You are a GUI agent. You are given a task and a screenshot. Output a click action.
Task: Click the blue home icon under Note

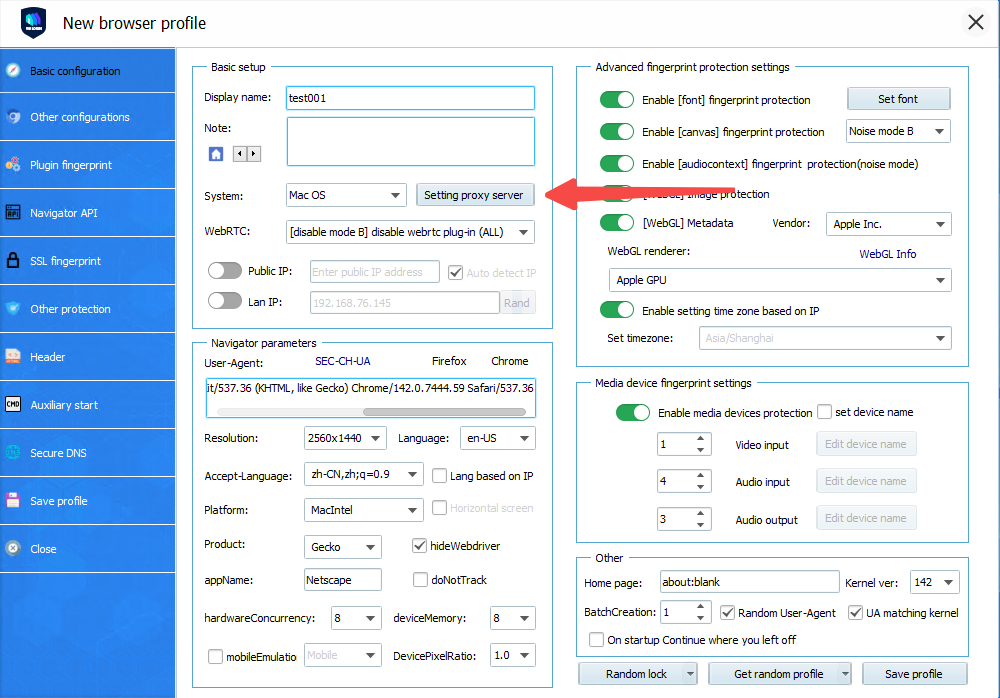pos(215,154)
